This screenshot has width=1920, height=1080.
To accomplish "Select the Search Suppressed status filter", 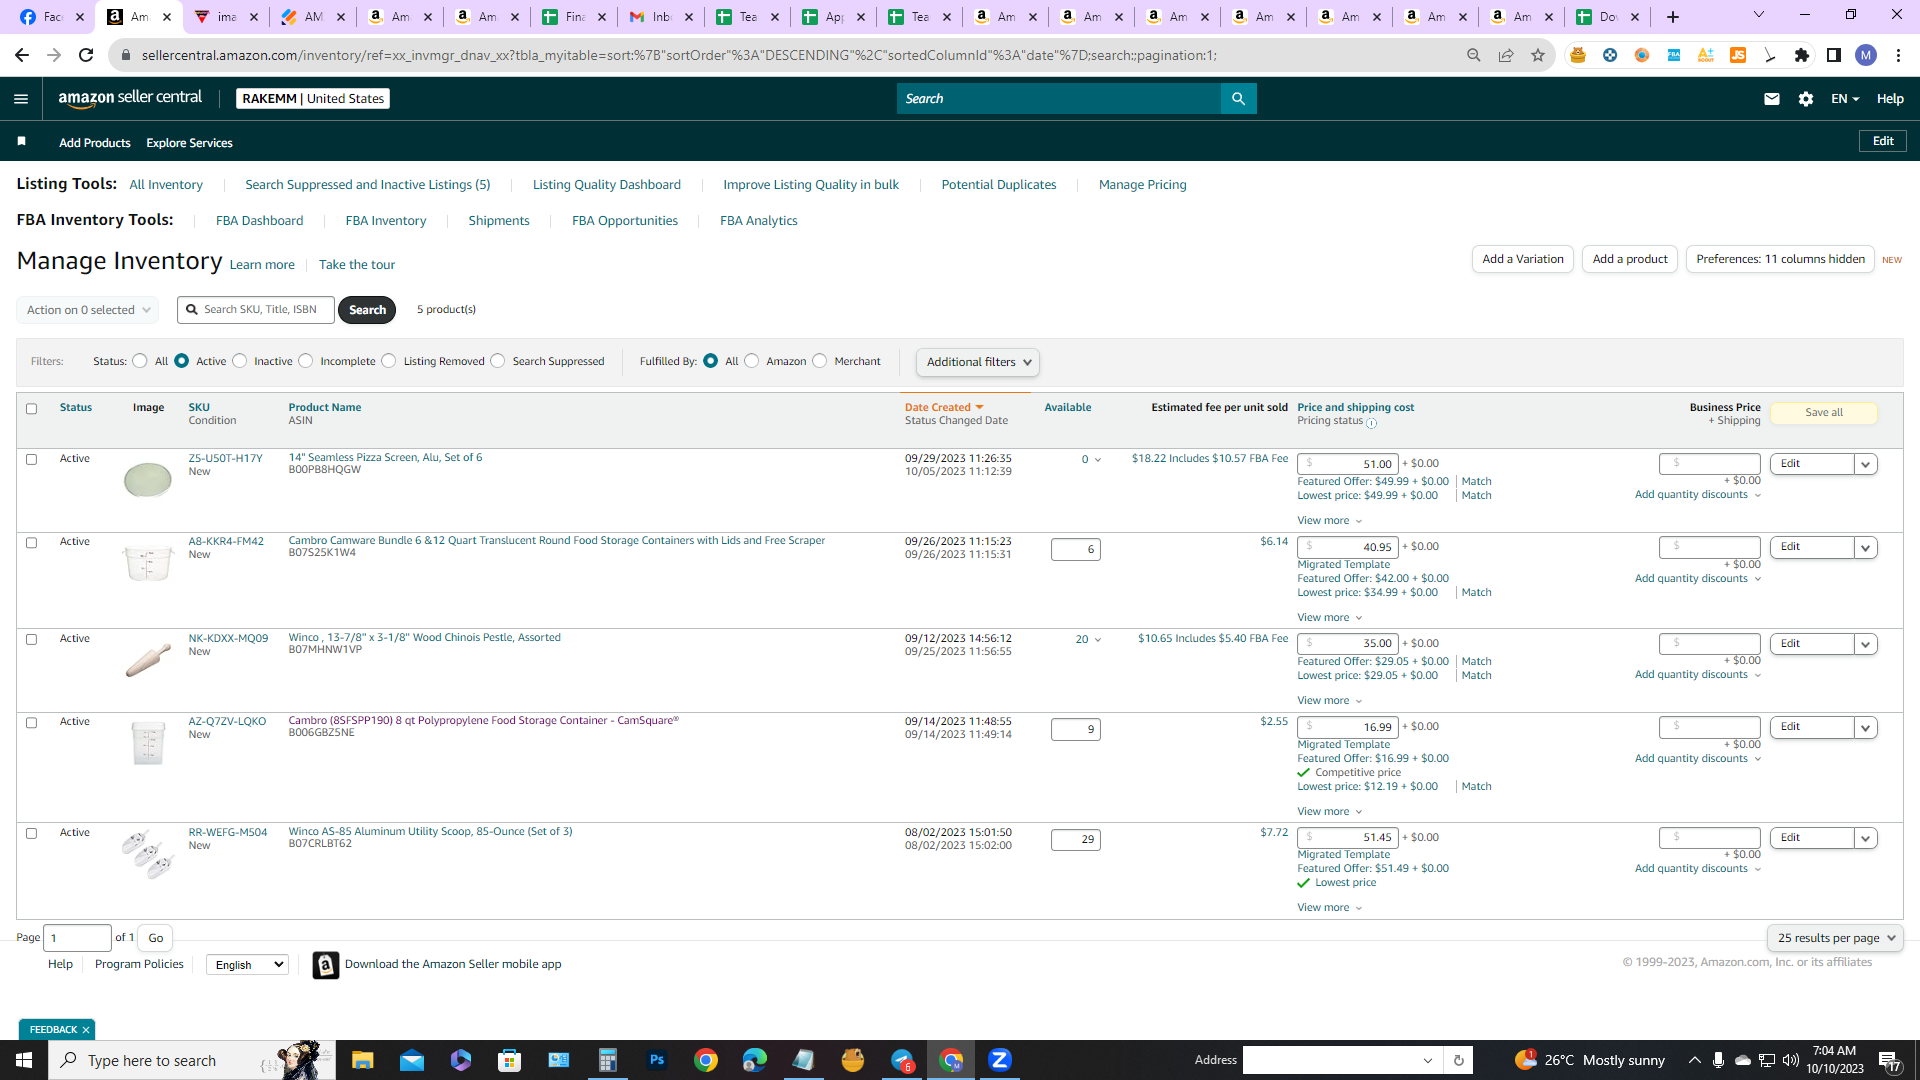I will 498,361.
